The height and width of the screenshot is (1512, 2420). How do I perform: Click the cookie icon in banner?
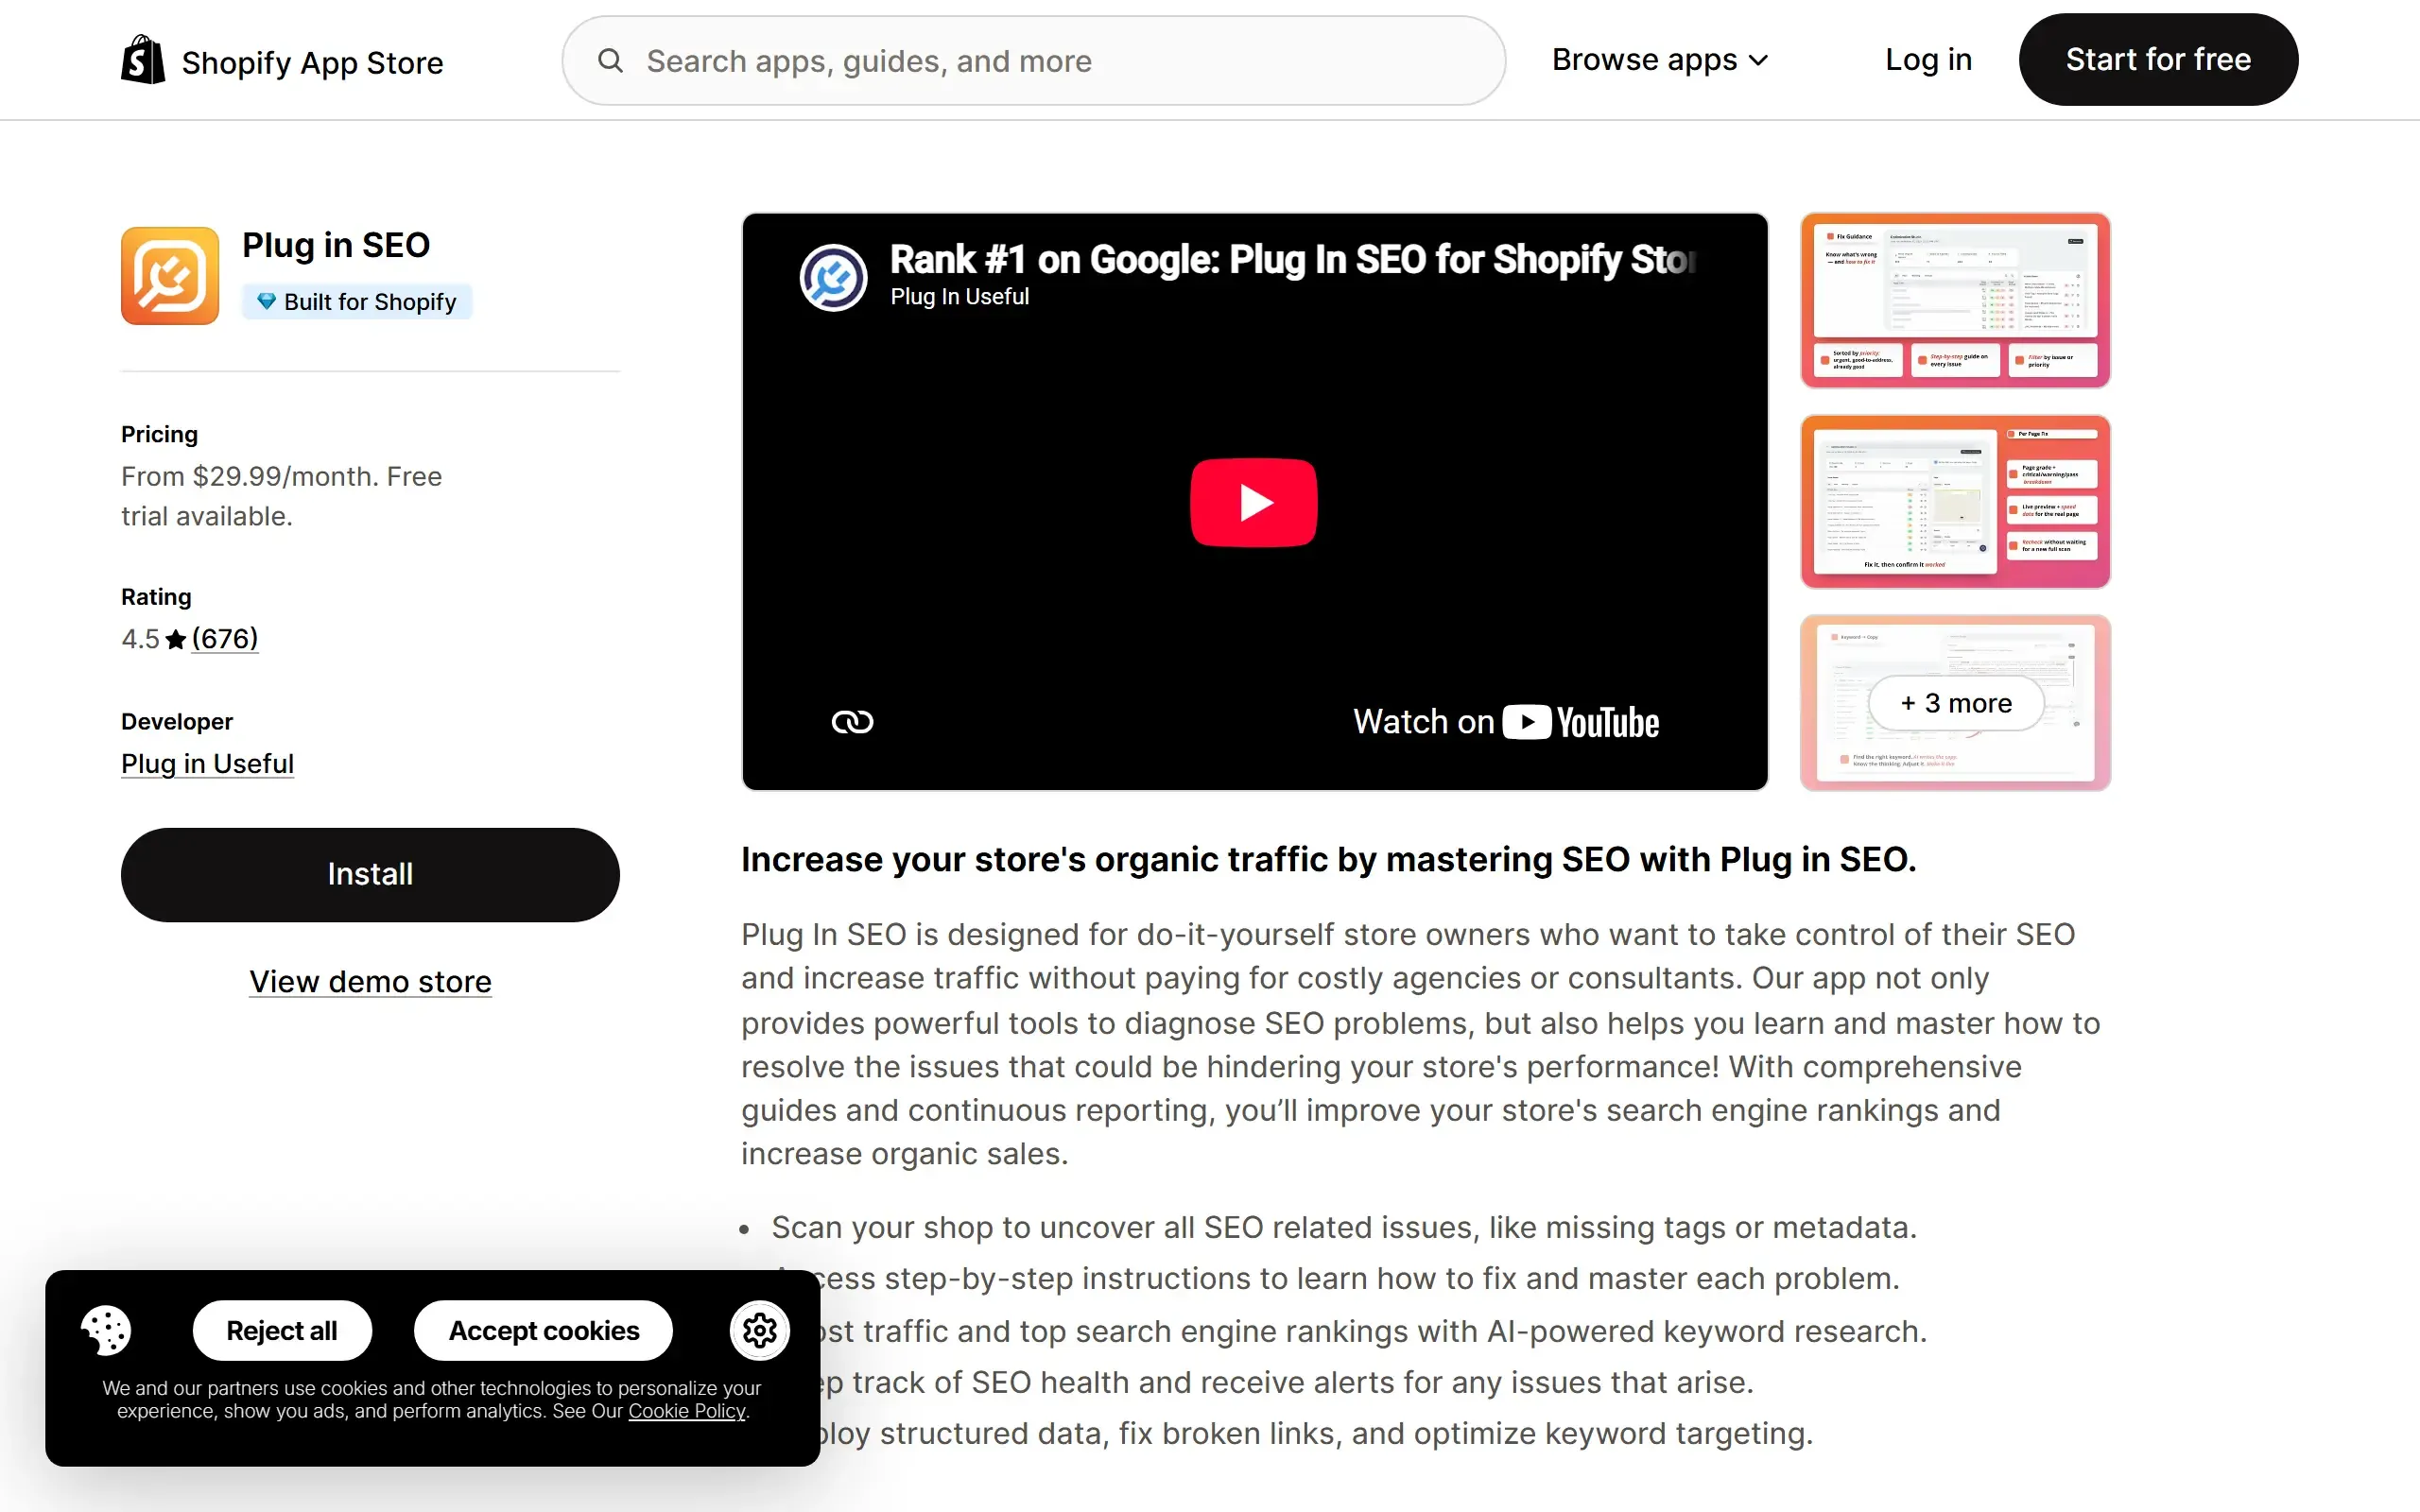pos(106,1330)
